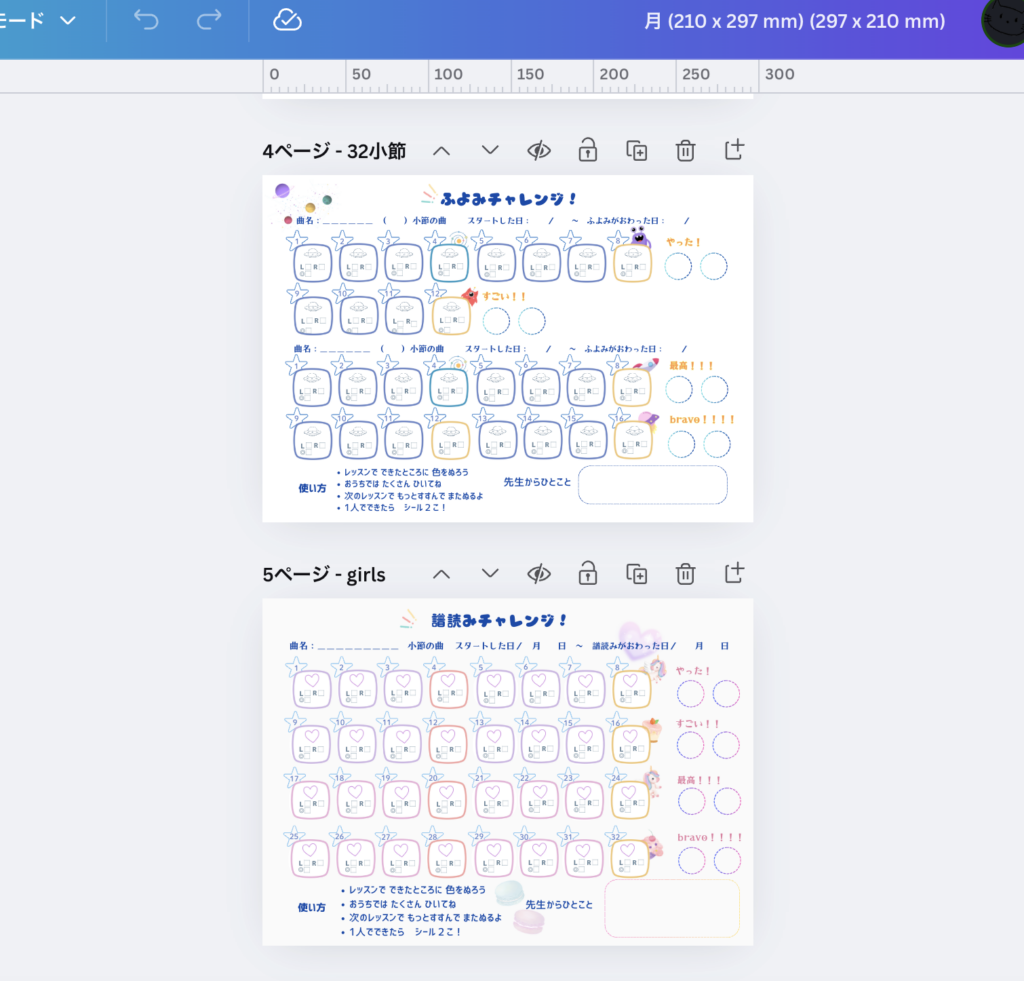The width and height of the screenshot is (1024, 981).
Task: Duplicate page 5 girls
Action: click(x=636, y=573)
